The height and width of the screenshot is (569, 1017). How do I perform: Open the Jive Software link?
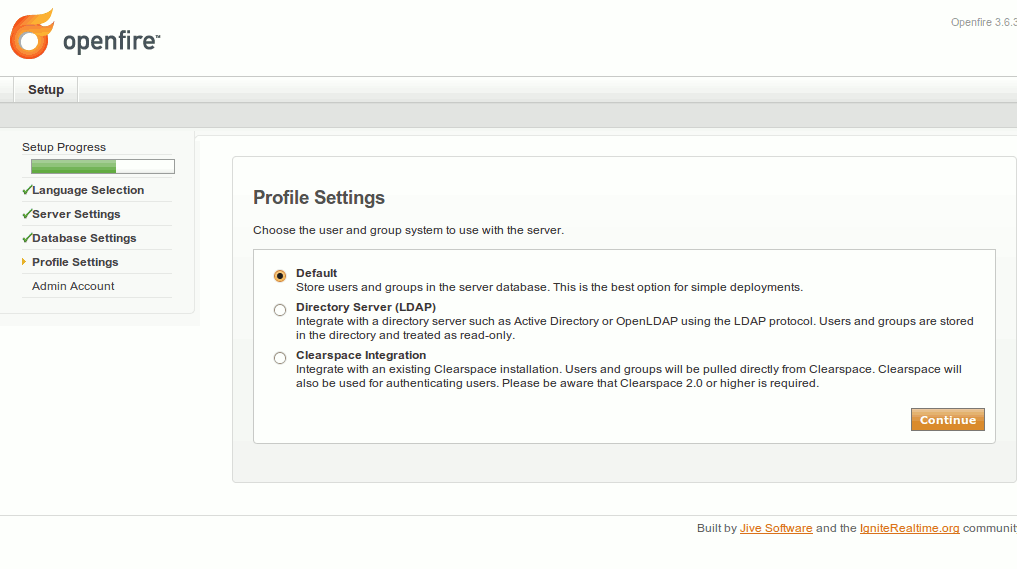775,528
